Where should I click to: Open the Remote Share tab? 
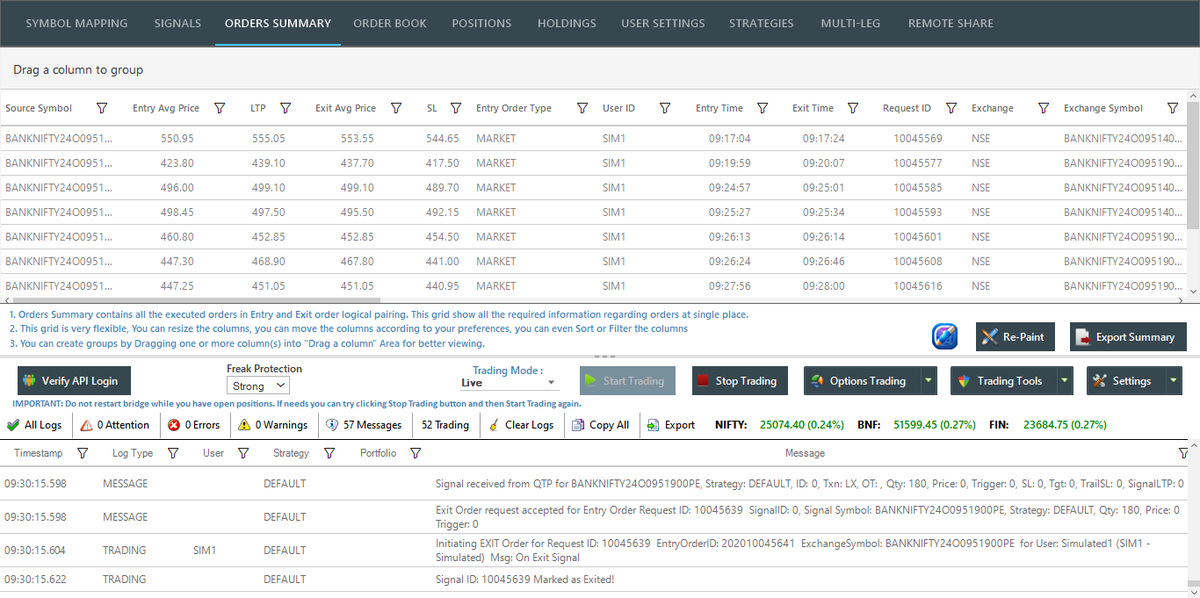(950, 23)
